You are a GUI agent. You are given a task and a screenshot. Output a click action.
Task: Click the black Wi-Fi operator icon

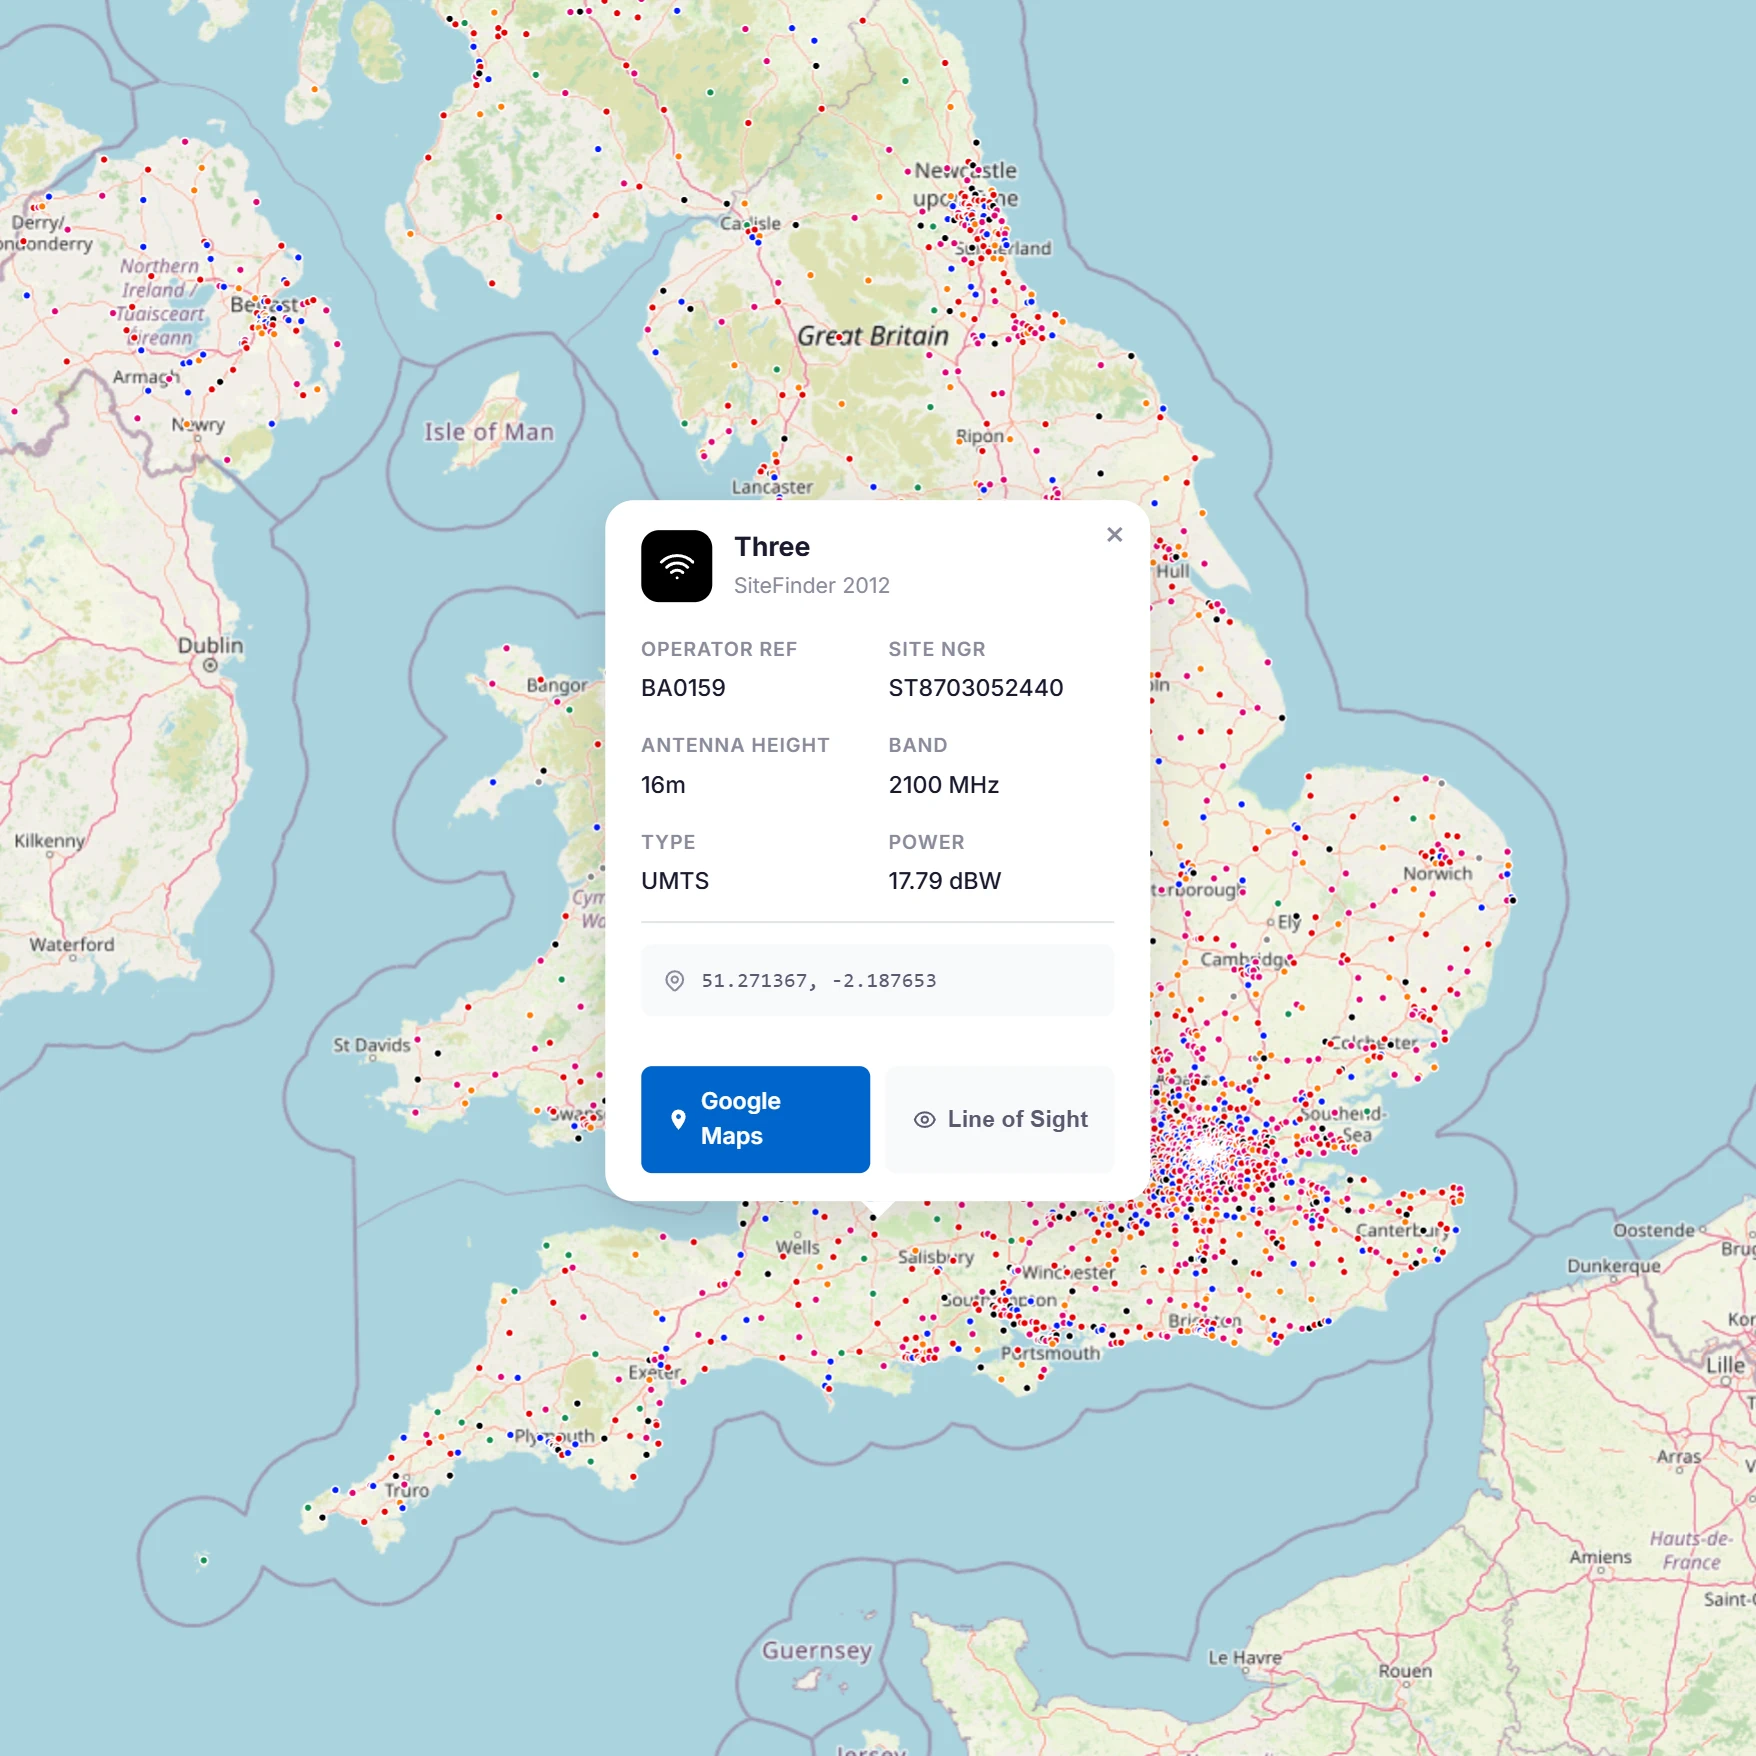point(677,566)
